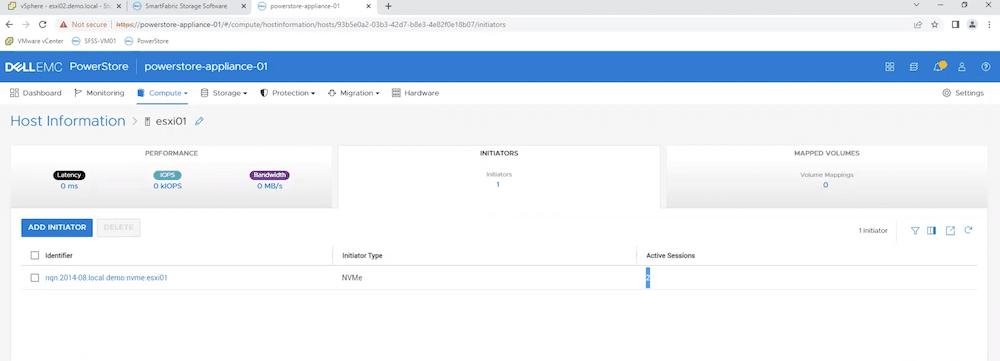This screenshot has width=1000, height=361.
Task: Expand the Migration dropdown menu
Action: pos(353,93)
